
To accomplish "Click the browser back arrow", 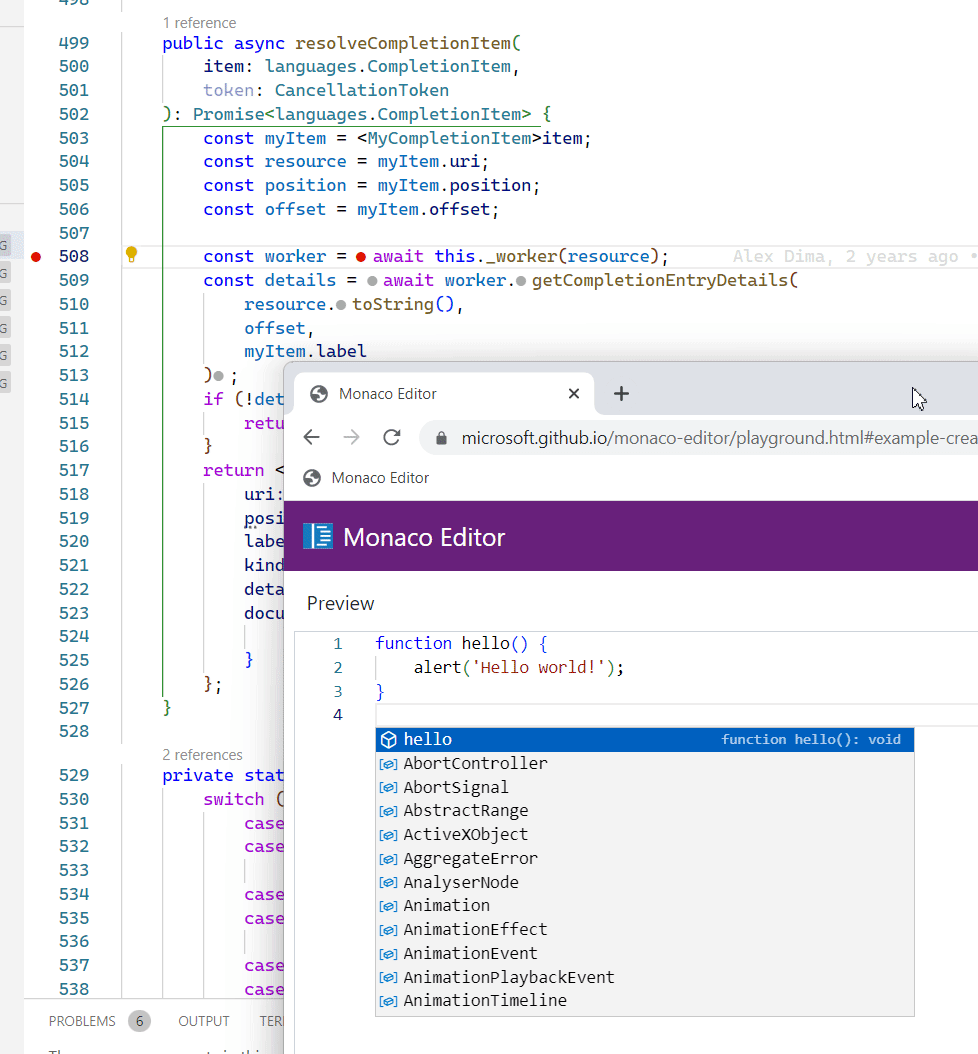I will click(x=311, y=437).
